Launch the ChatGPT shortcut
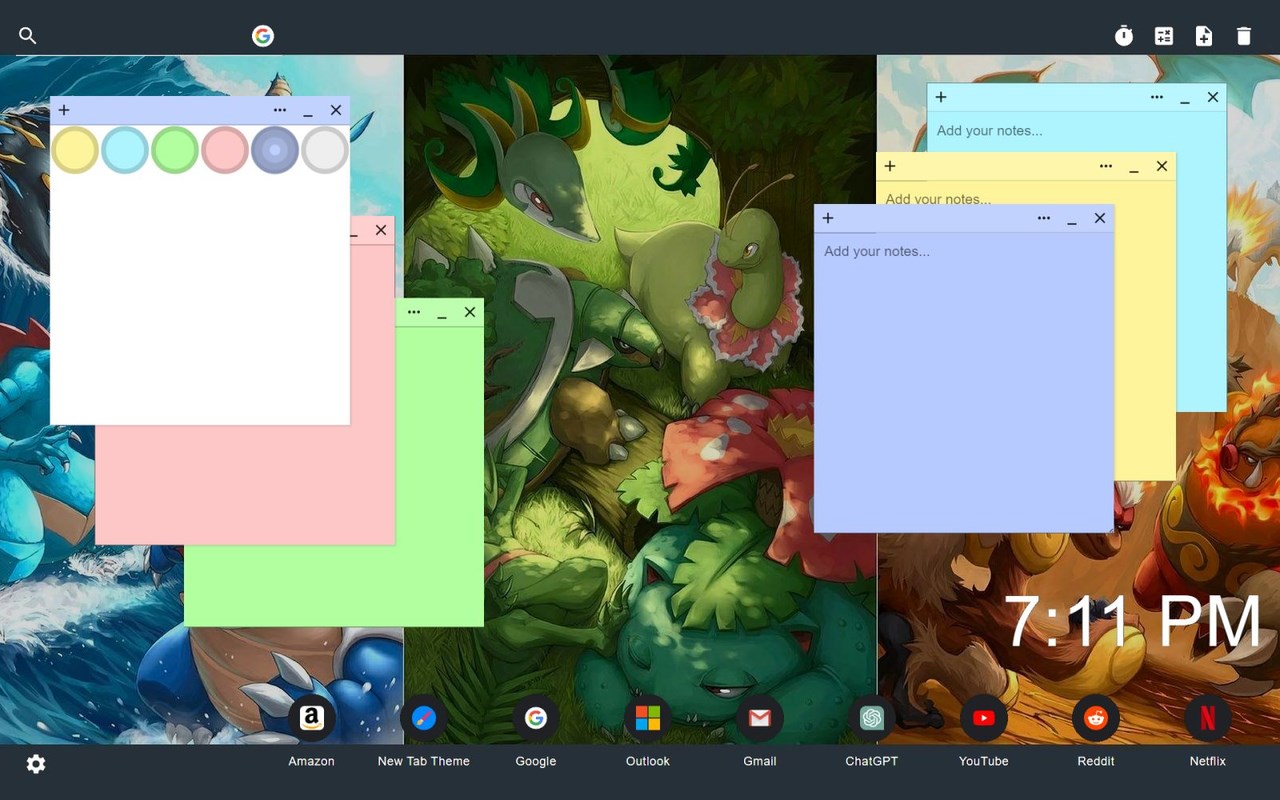 872,718
